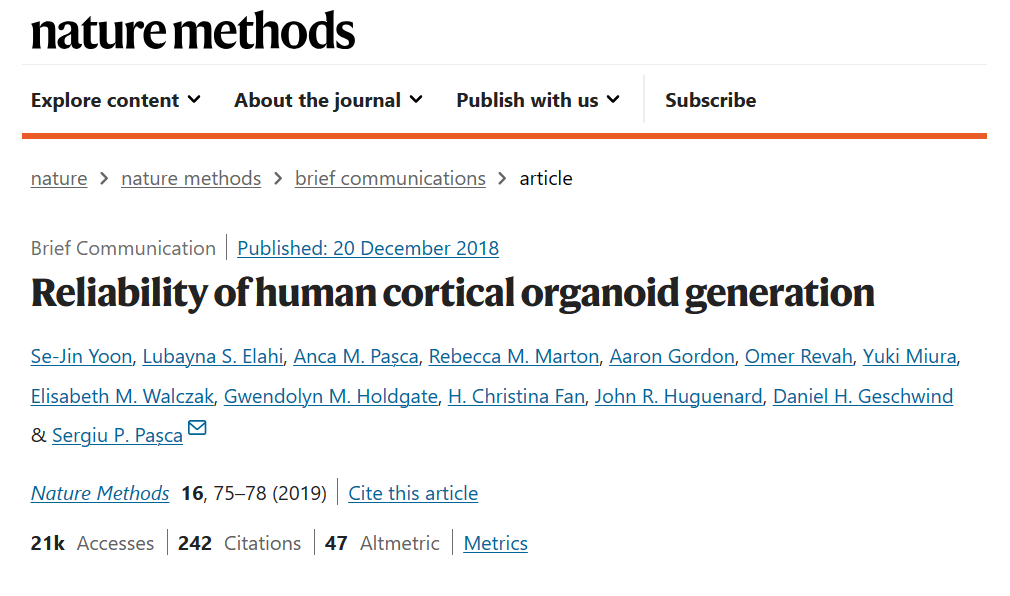Select author Lubayna S. Elahi
The height and width of the screenshot is (596, 1010).
click(213, 356)
